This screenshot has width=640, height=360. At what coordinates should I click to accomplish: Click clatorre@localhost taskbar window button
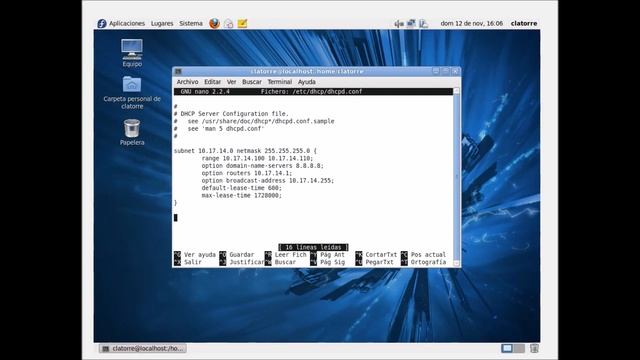click(x=142, y=349)
